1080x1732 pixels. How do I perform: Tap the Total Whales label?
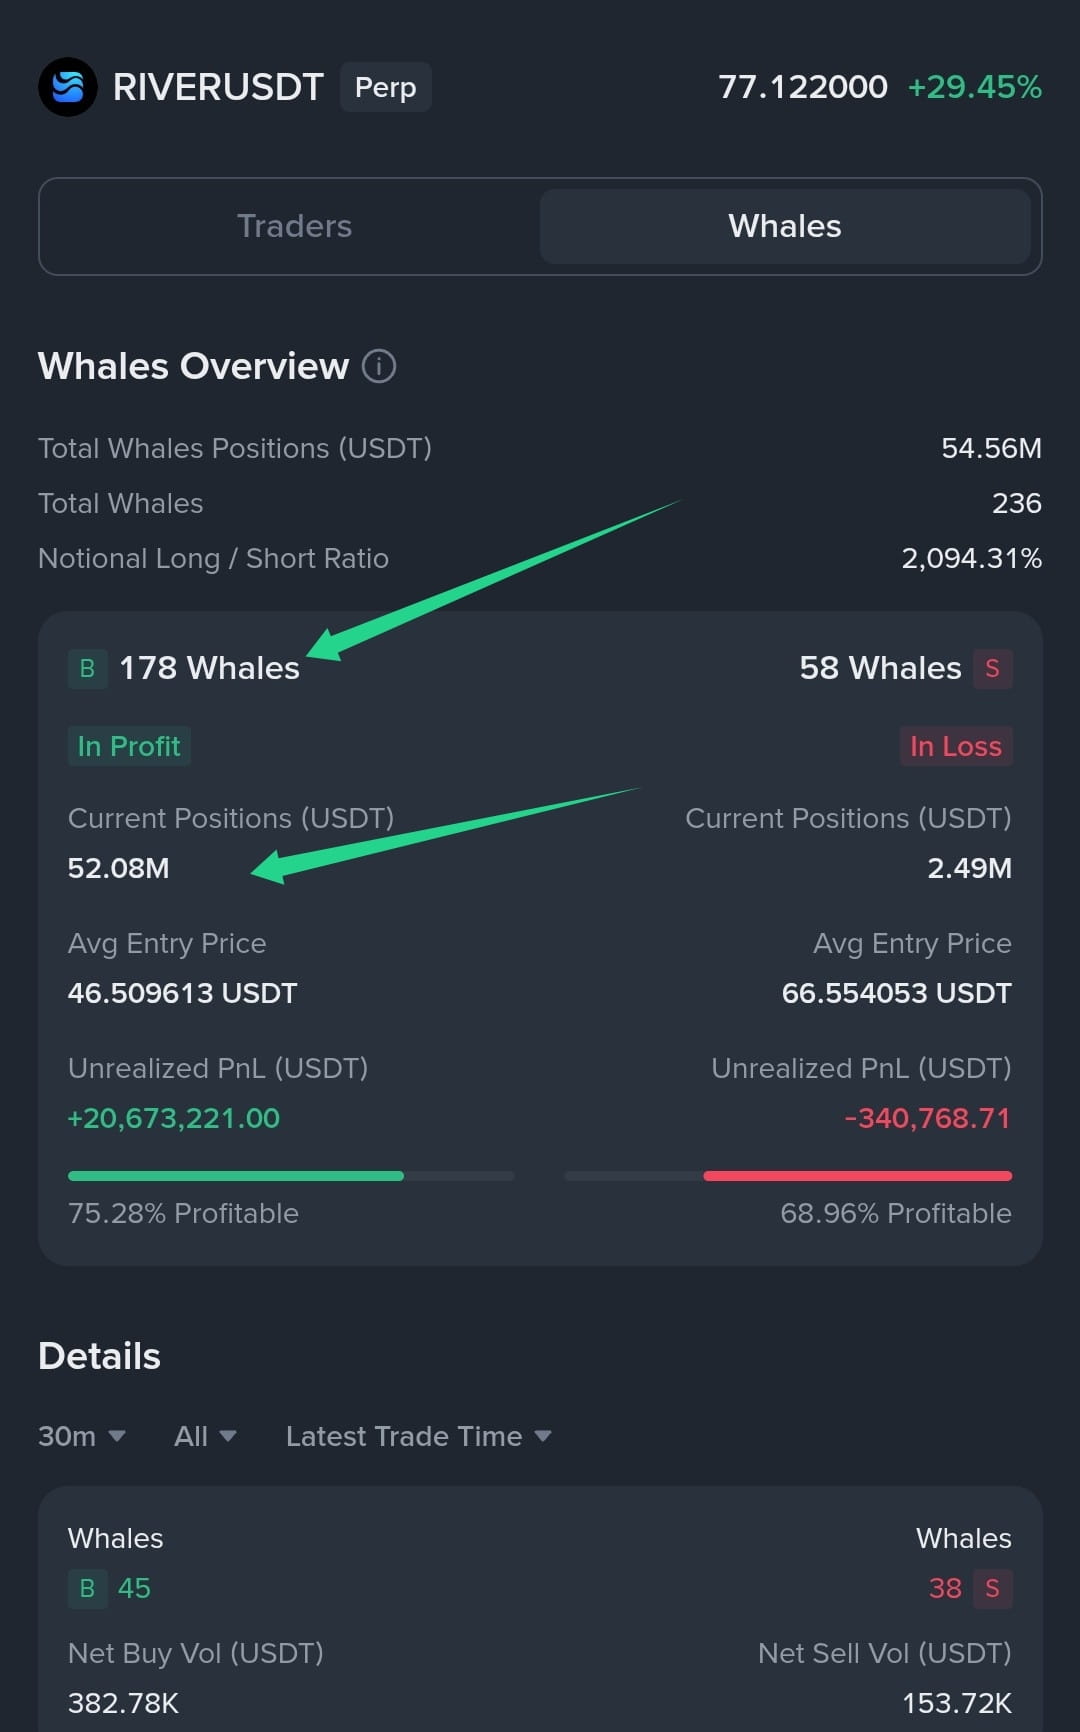tap(120, 503)
